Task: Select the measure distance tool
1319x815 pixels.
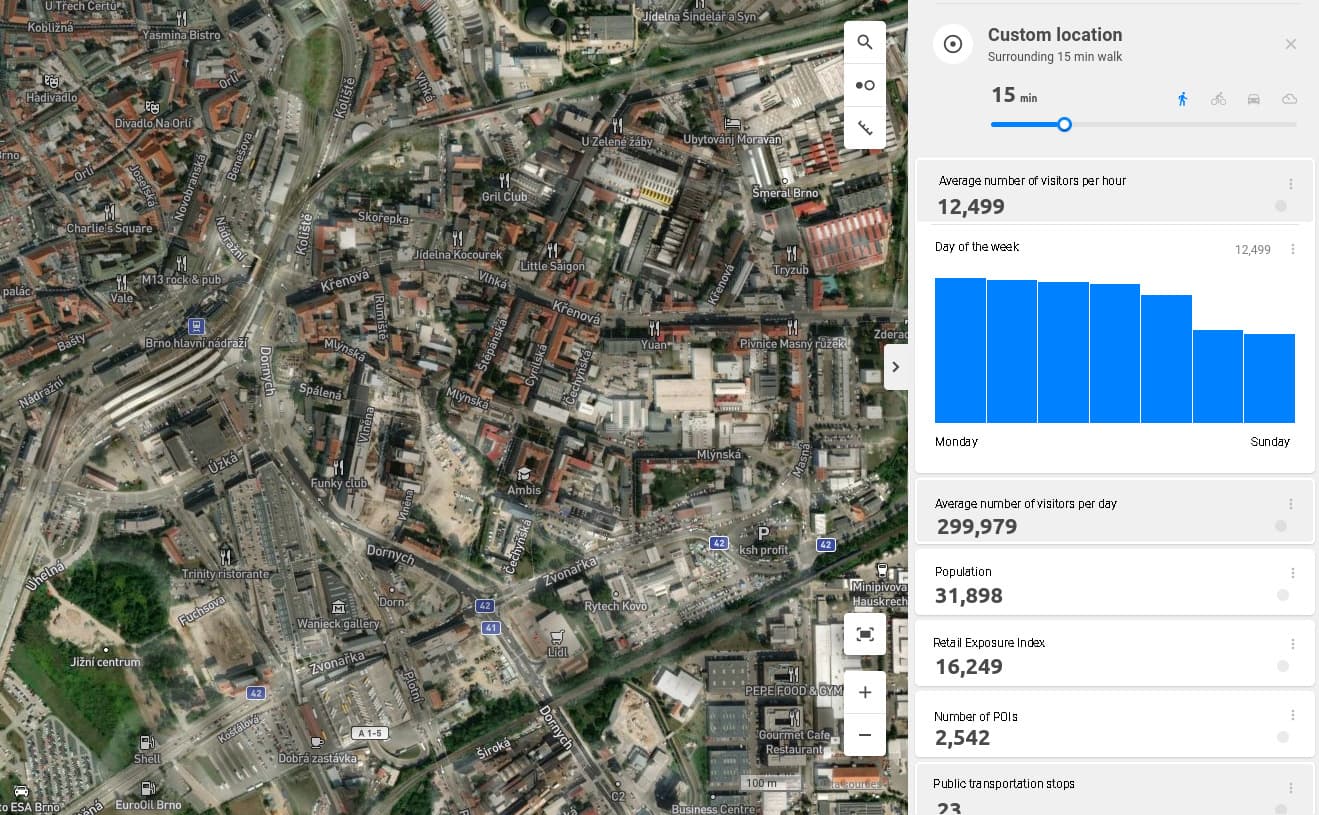Action: (x=864, y=128)
